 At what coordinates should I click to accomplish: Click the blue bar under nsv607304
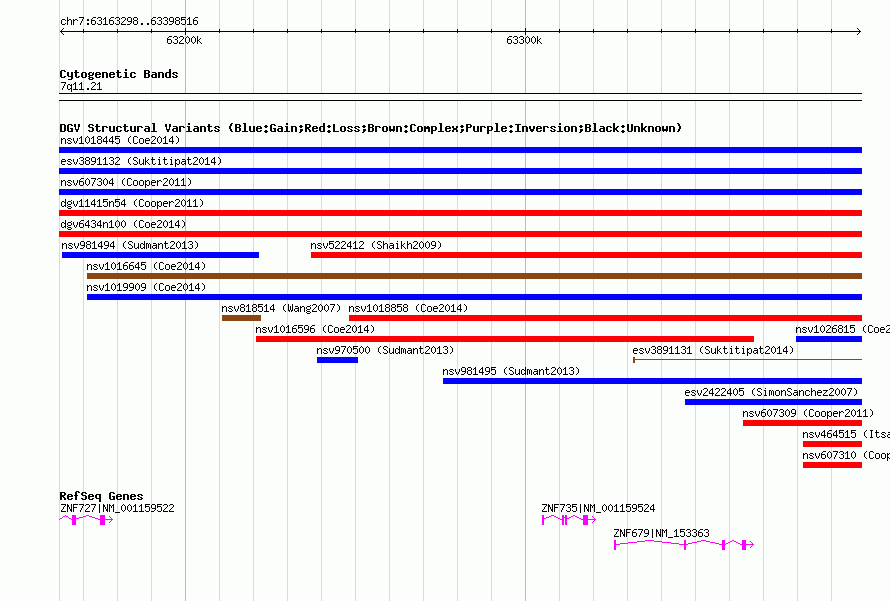[x=460, y=192]
